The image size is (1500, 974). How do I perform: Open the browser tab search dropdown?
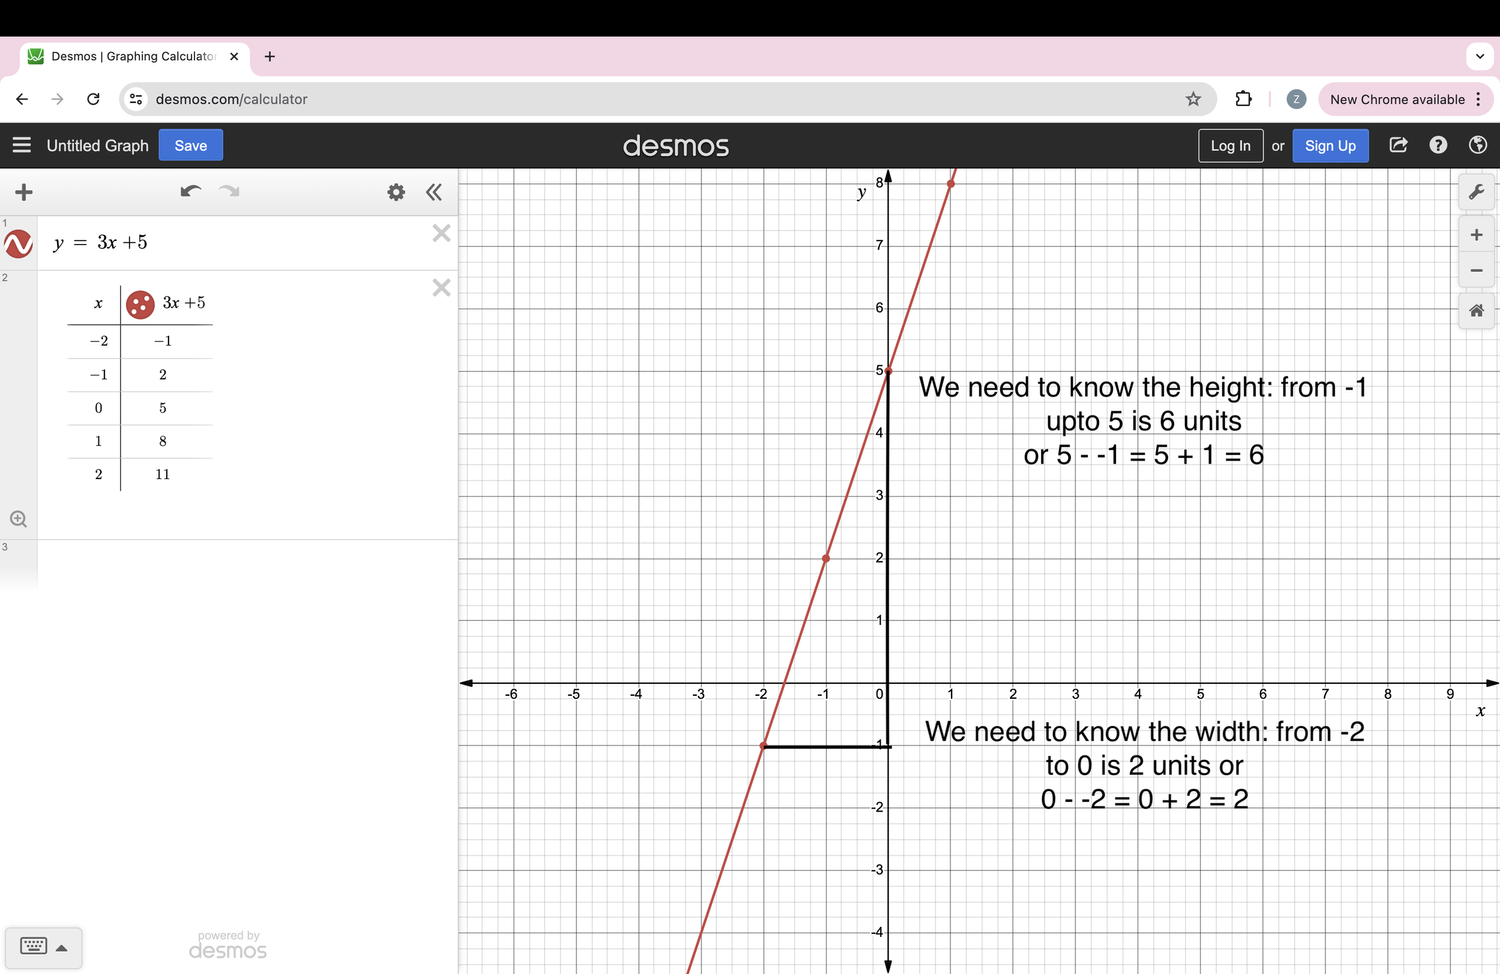pyautogui.click(x=1479, y=56)
